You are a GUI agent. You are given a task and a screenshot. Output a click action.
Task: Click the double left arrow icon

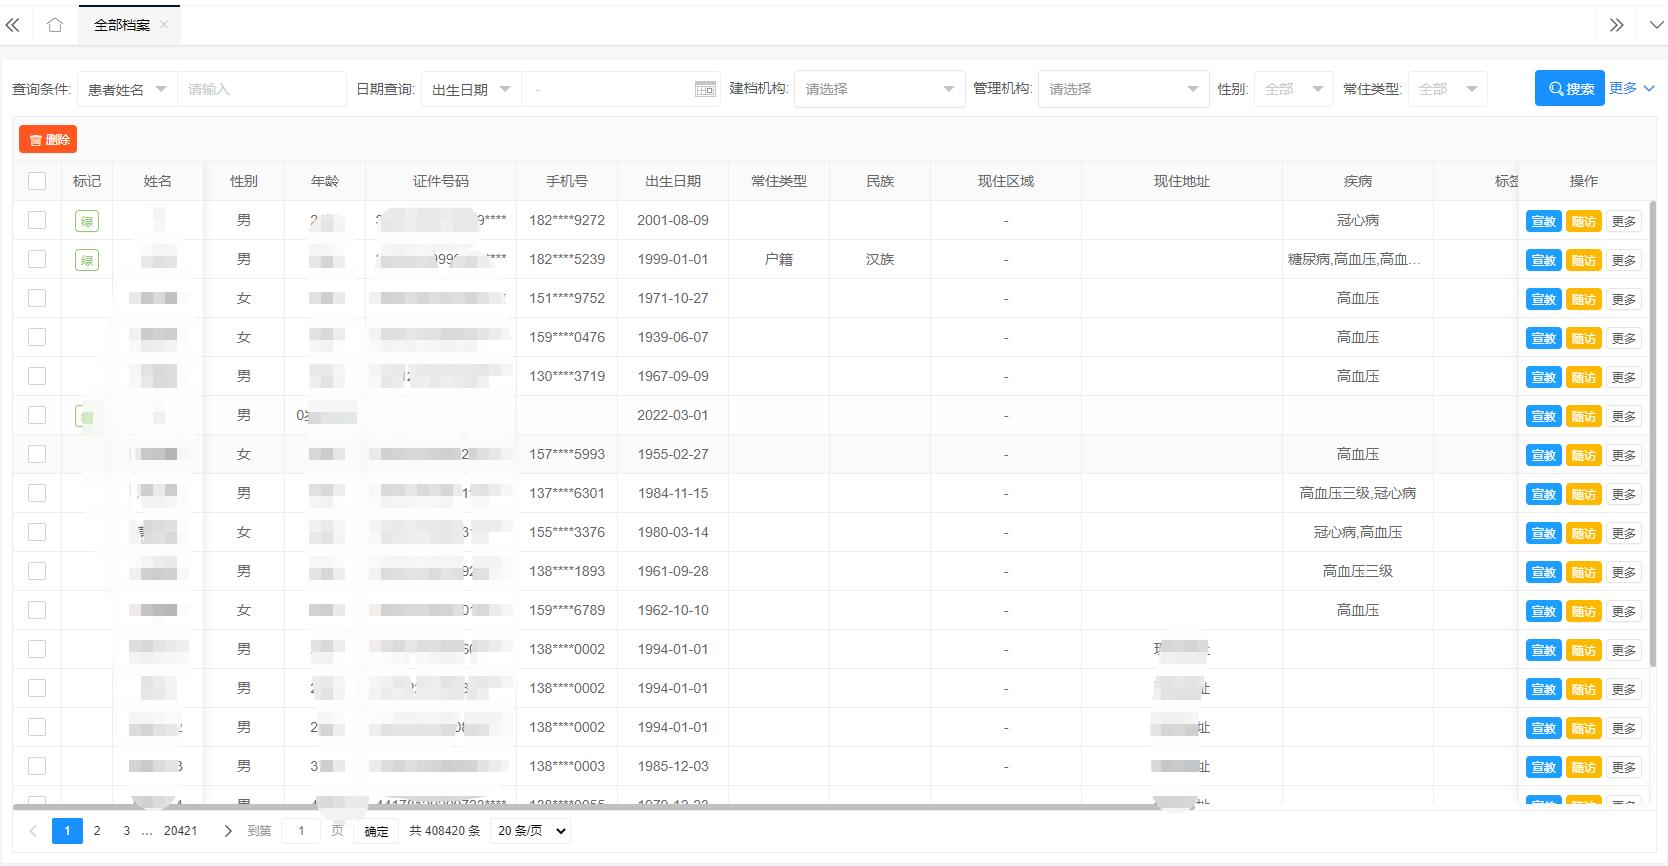[x=13, y=25]
